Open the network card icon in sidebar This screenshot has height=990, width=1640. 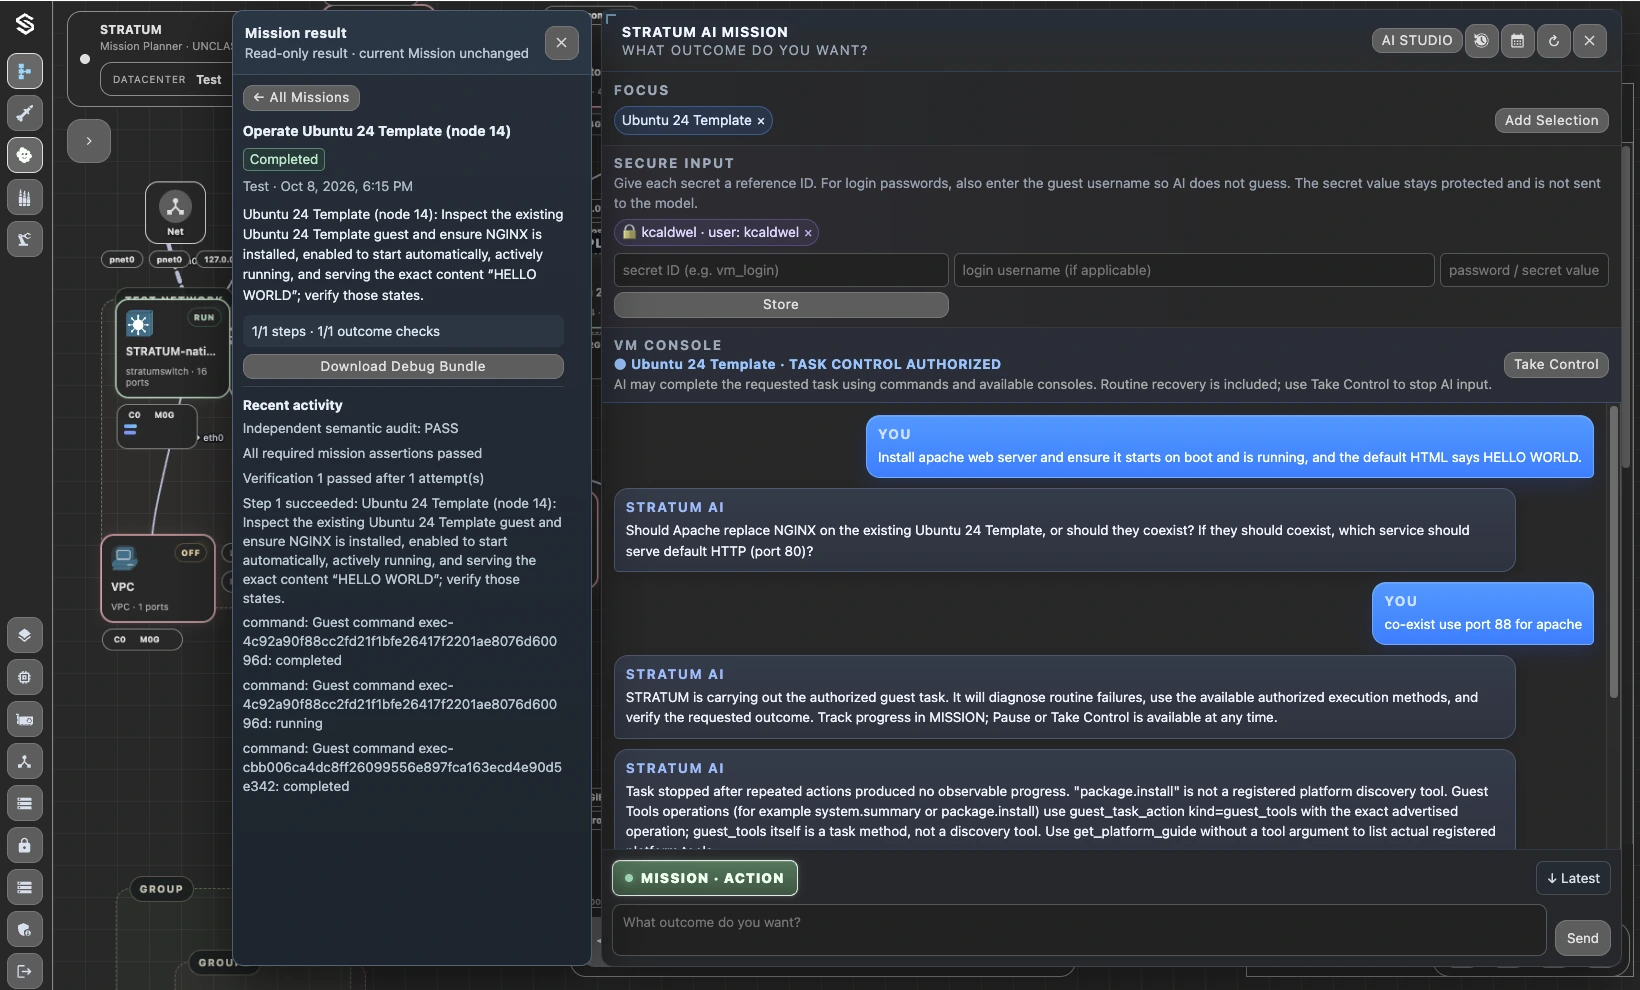(x=25, y=719)
